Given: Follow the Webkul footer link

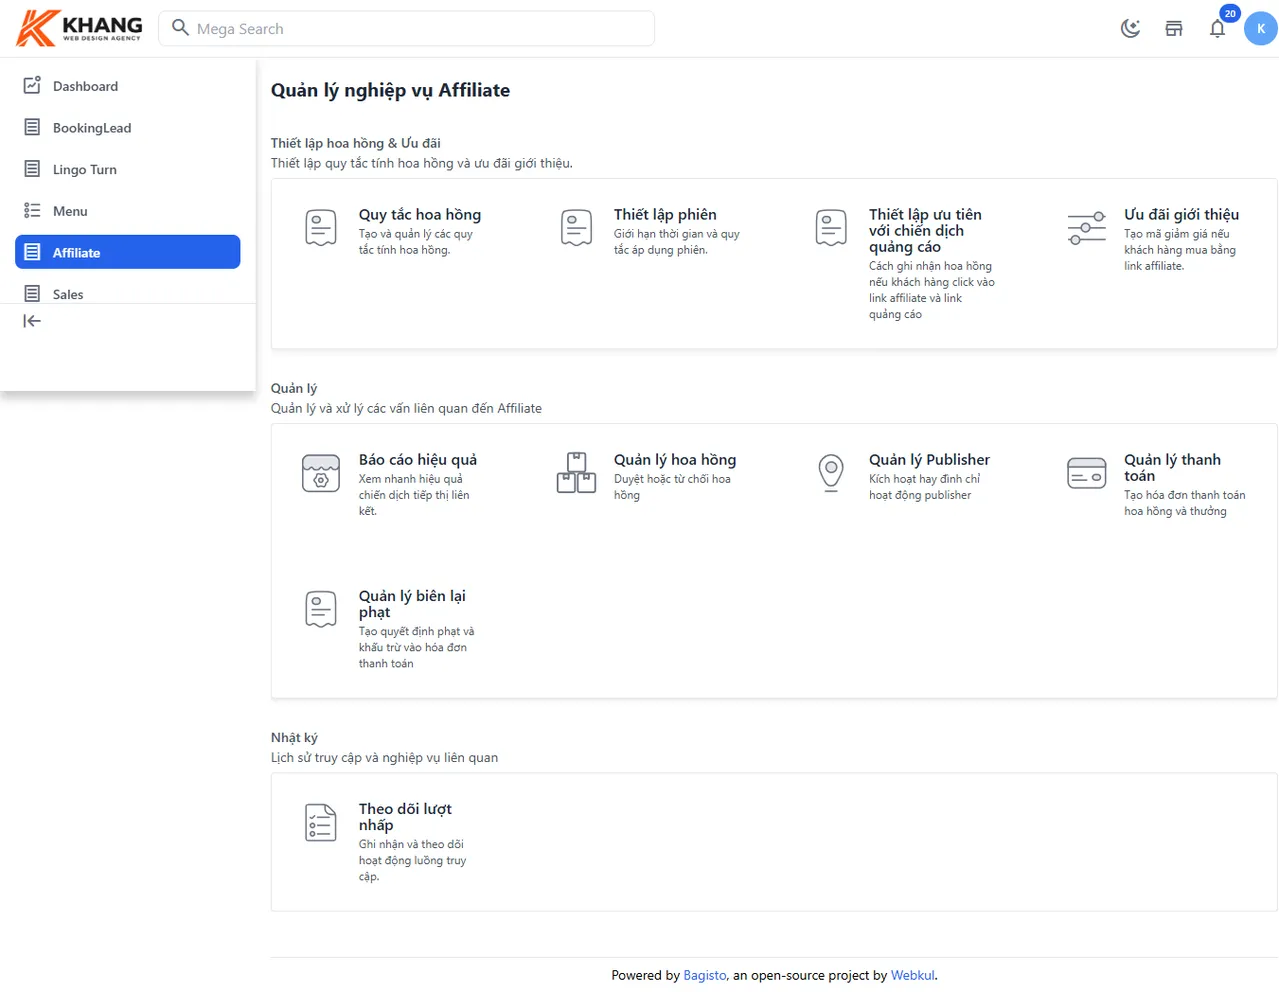Looking at the screenshot, I should pyautogui.click(x=913, y=975).
